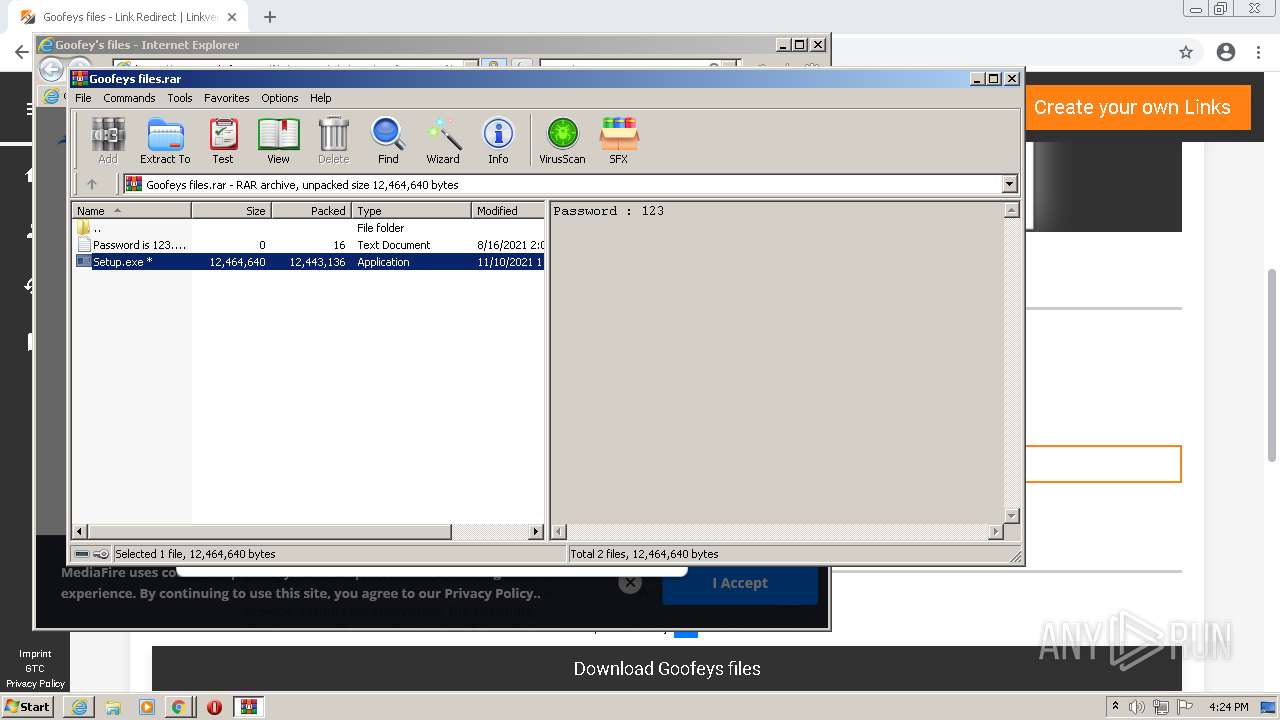Image resolution: width=1280 pixels, height=720 pixels.
Task: Expand the archive path dropdown
Action: 1009,184
